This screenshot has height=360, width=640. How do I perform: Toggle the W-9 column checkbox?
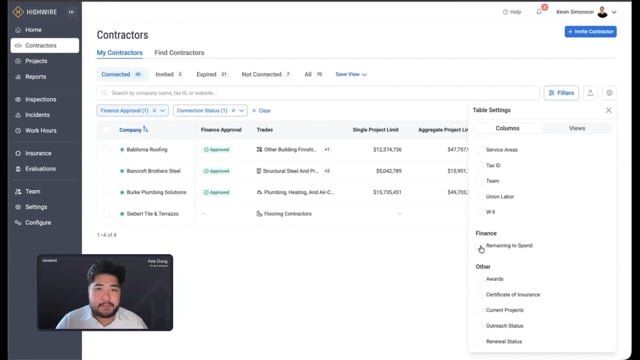tap(480, 212)
